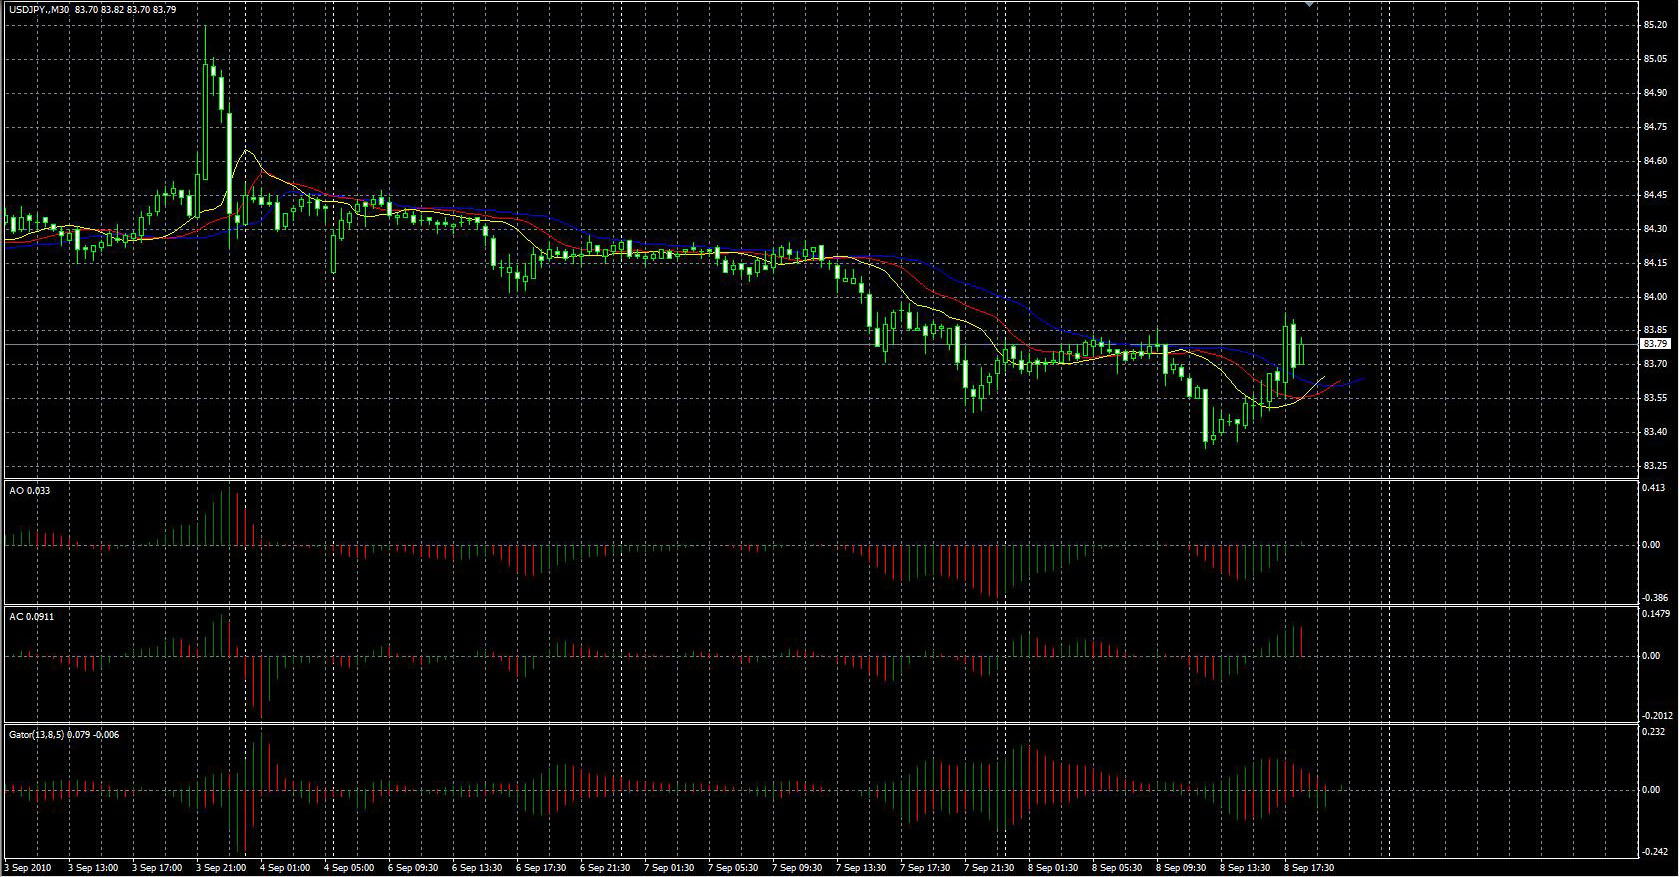Click the 8 Sep 05:30 time label
1680x877 pixels.
click(x=1116, y=868)
